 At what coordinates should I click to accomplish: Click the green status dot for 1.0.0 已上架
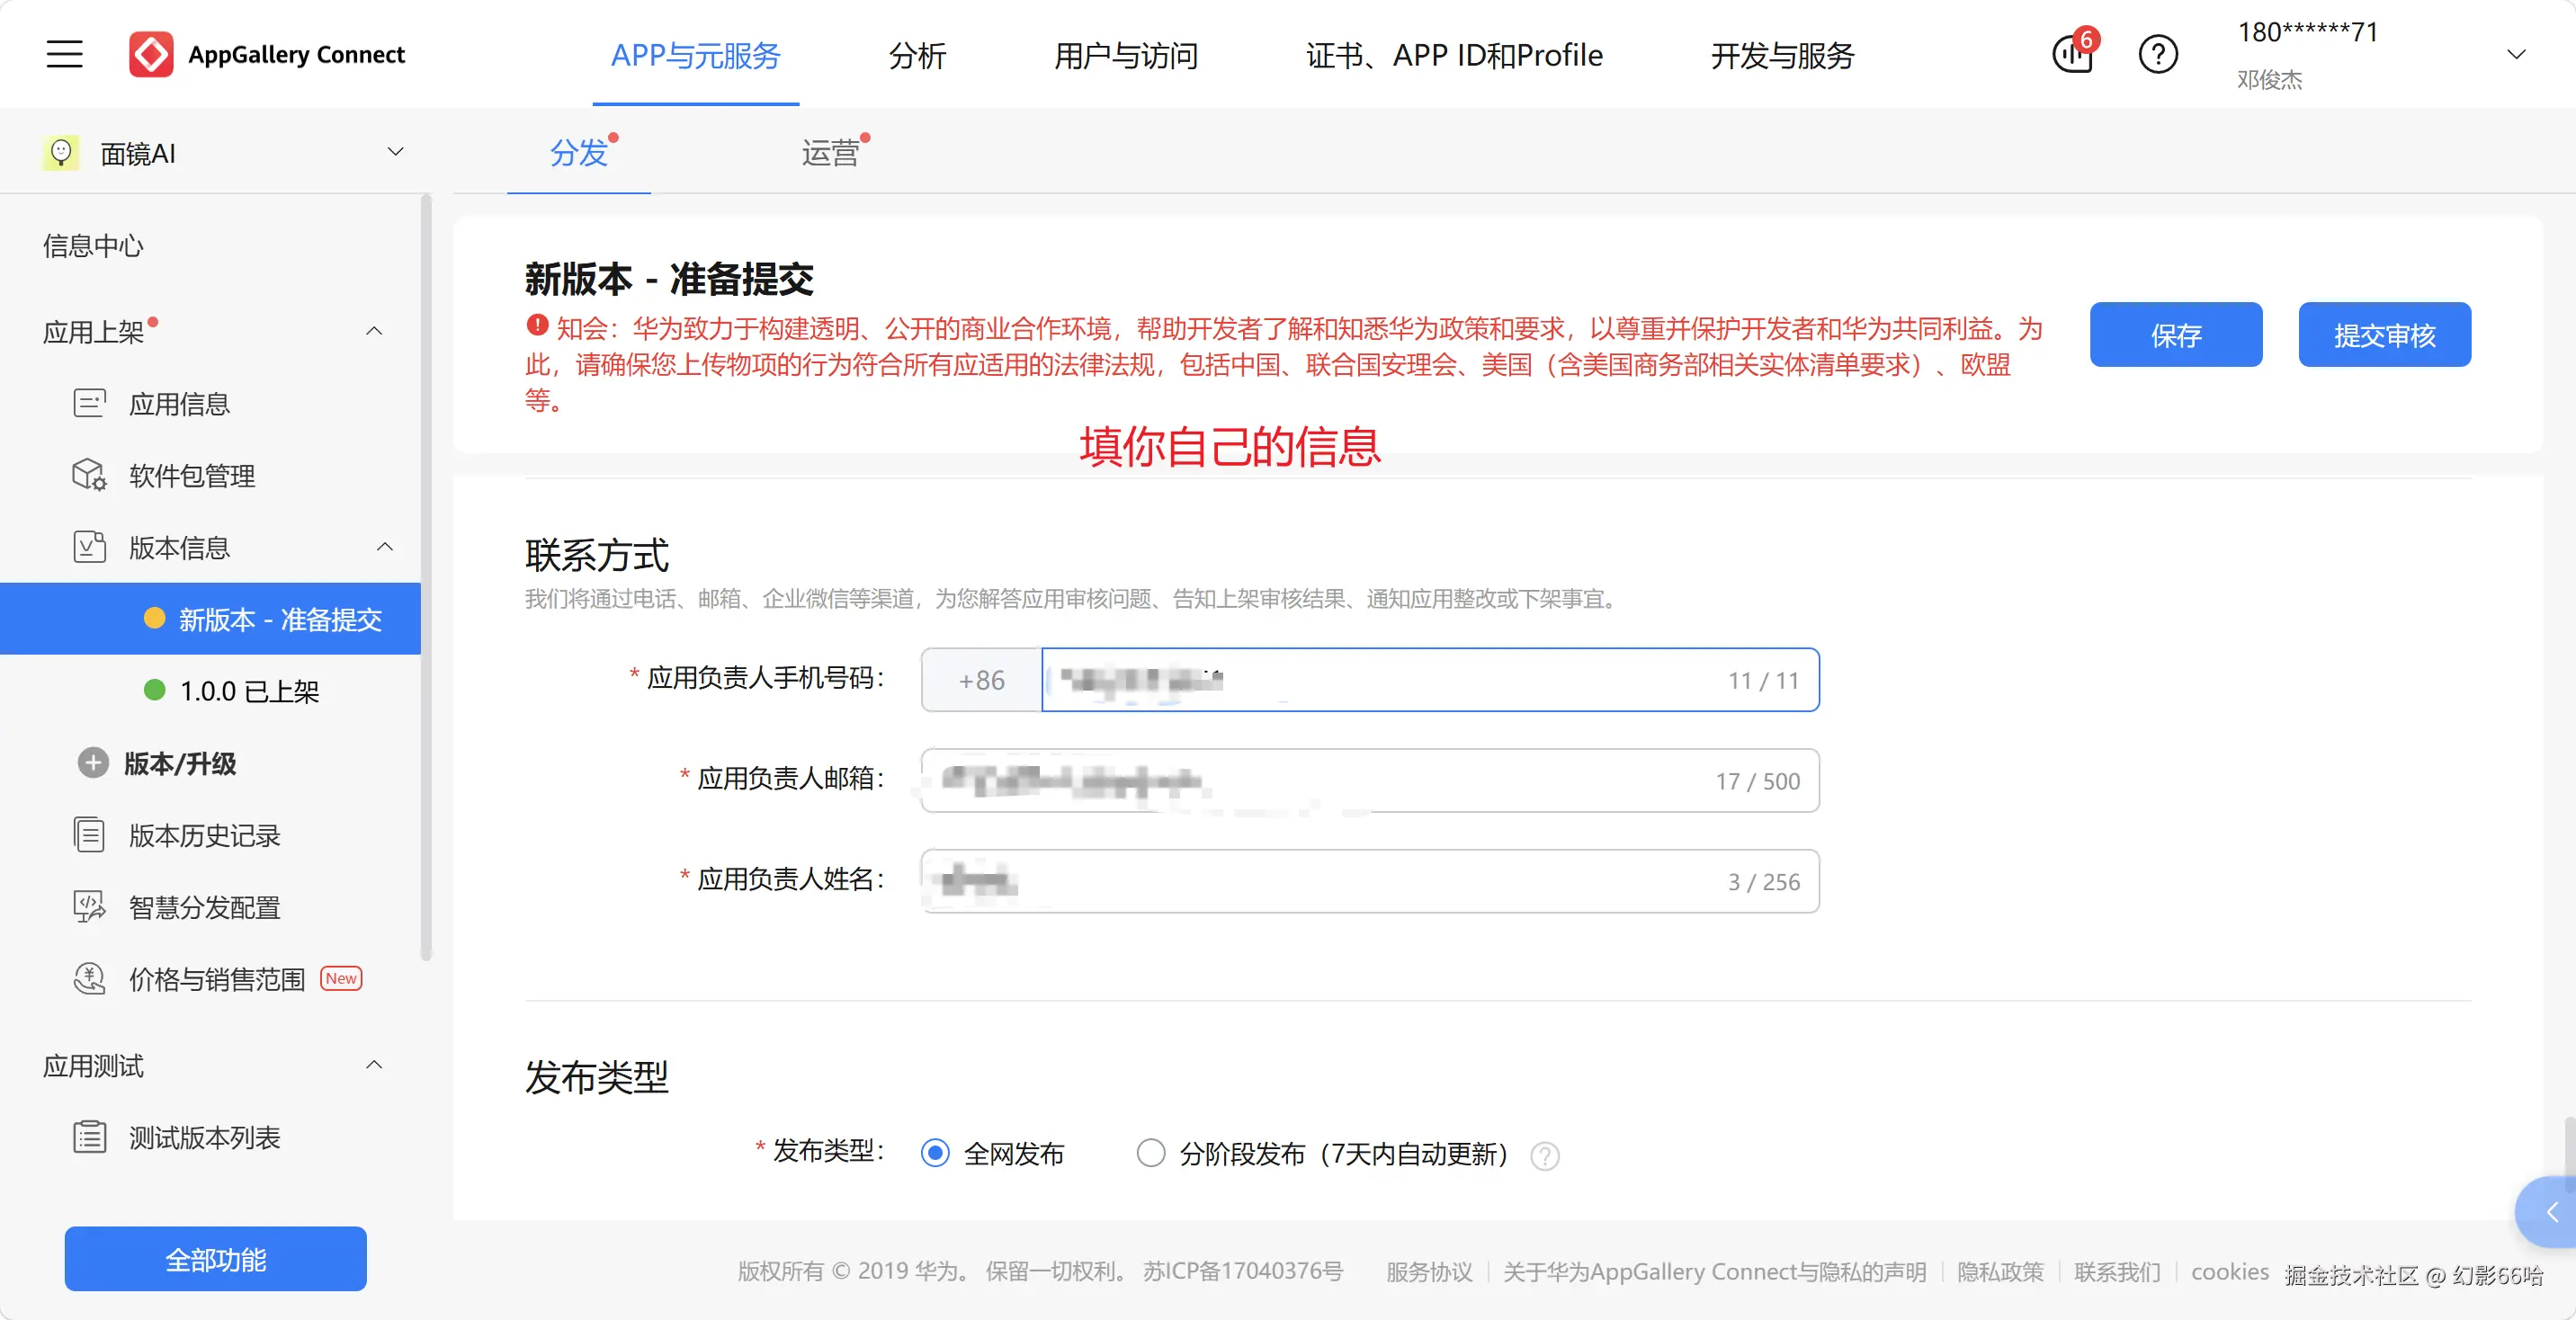pos(154,690)
